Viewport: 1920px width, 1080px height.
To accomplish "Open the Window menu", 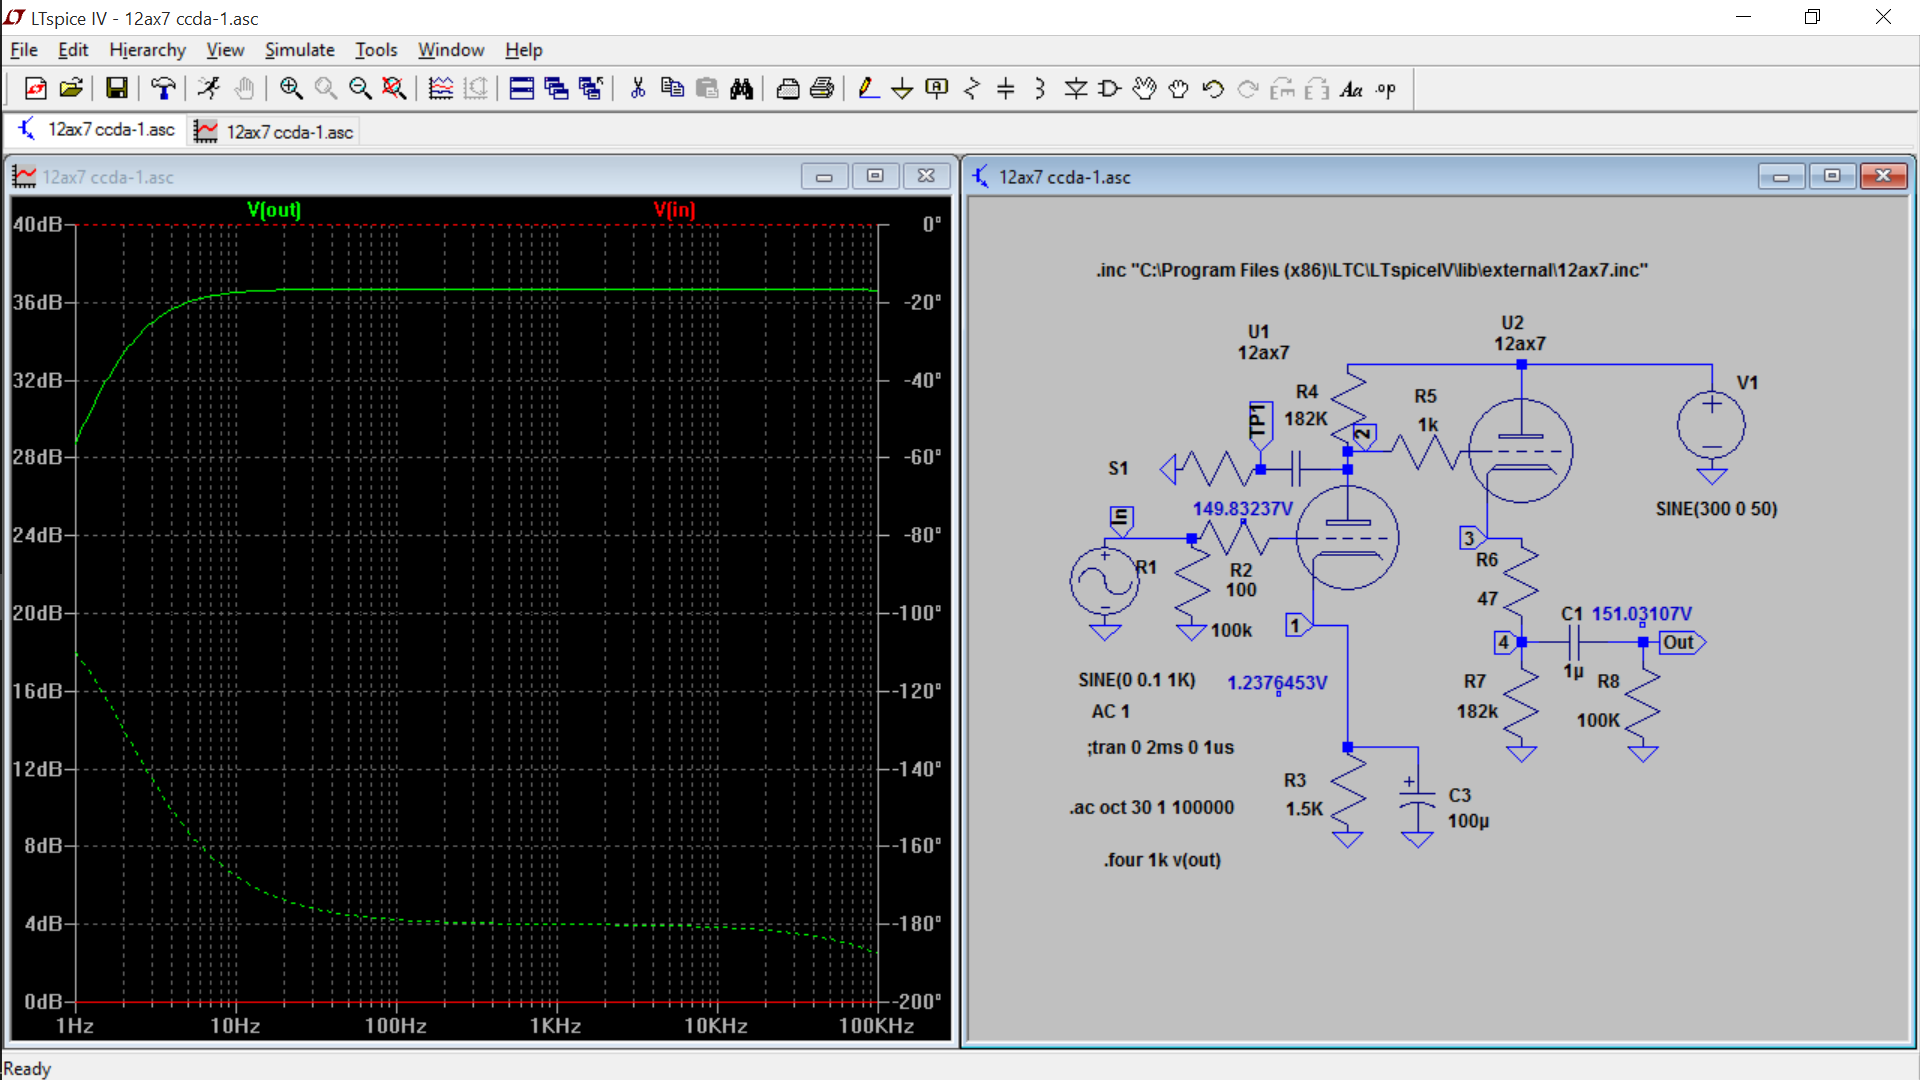I will (x=451, y=50).
